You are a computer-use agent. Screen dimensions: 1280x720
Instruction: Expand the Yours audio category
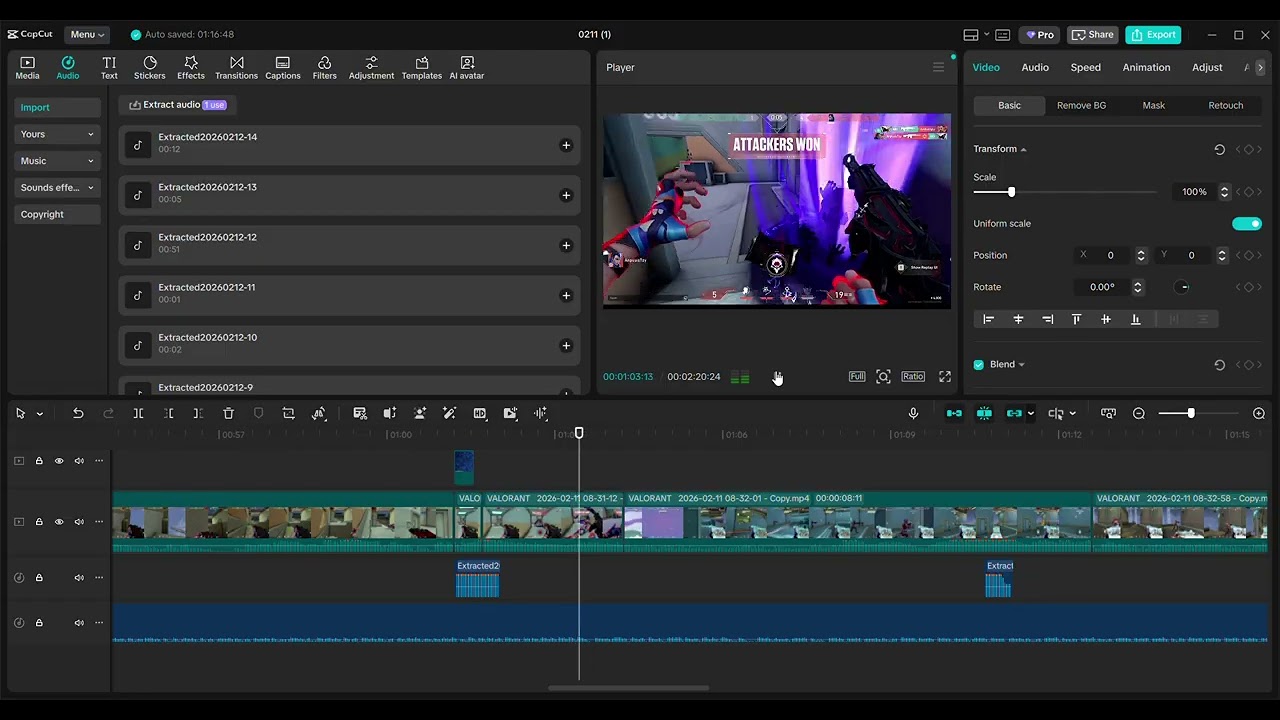click(58, 134)
